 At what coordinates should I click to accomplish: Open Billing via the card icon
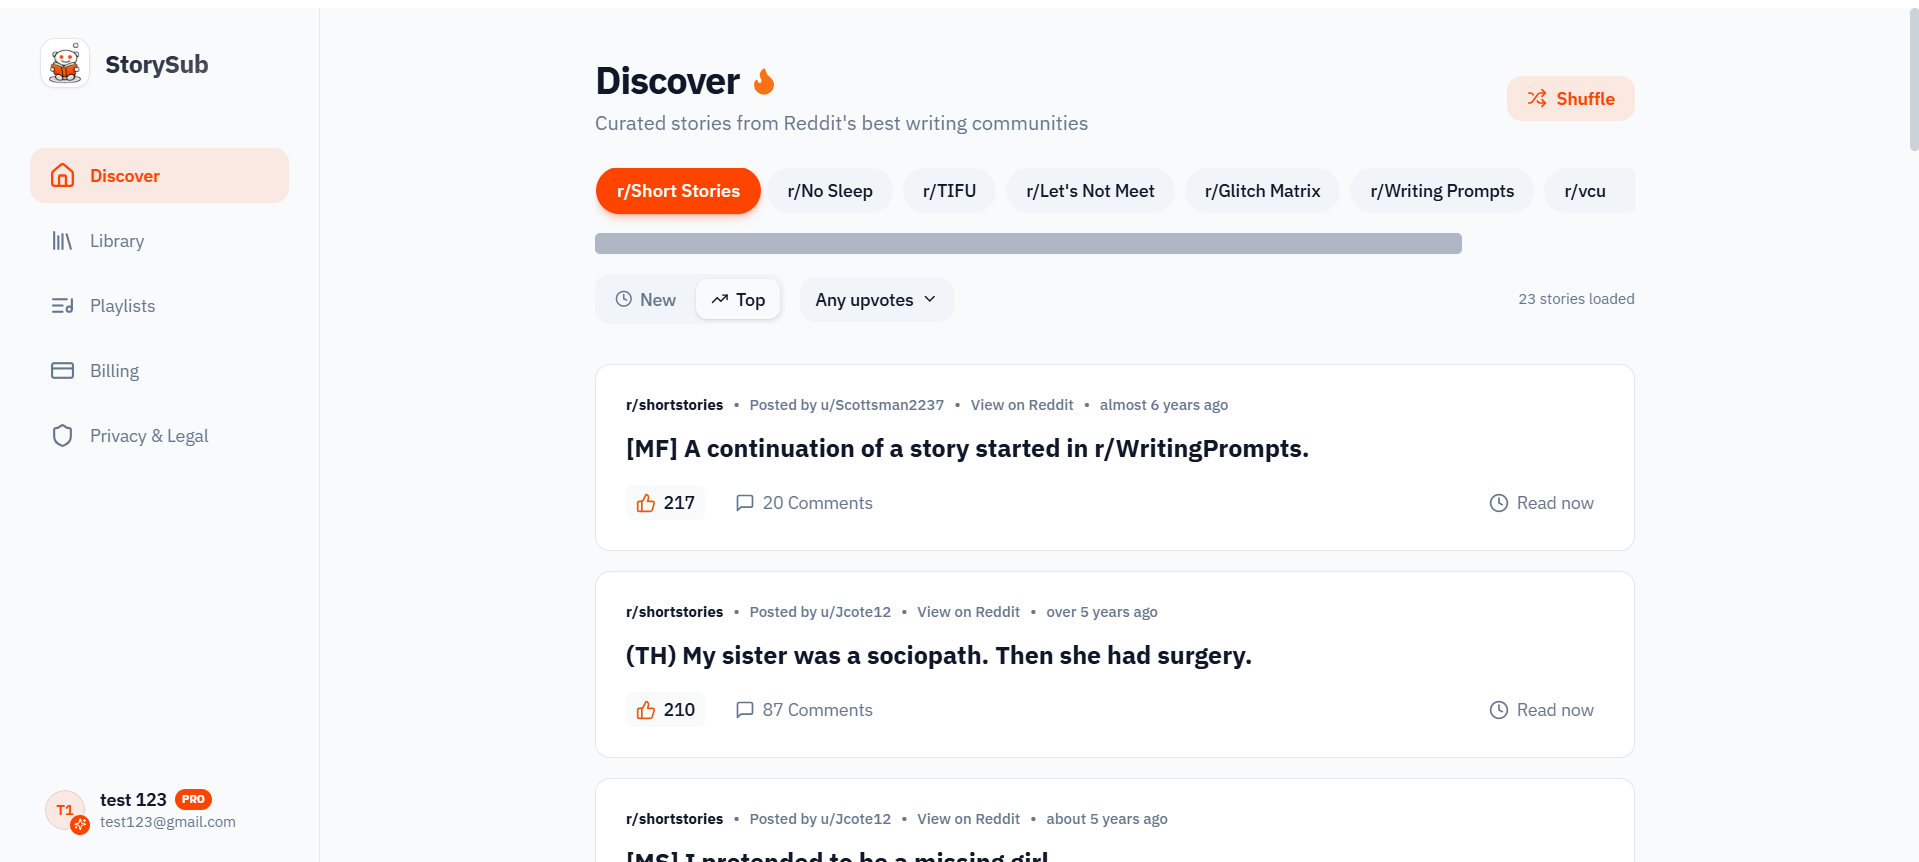click(x=62, y=370)
